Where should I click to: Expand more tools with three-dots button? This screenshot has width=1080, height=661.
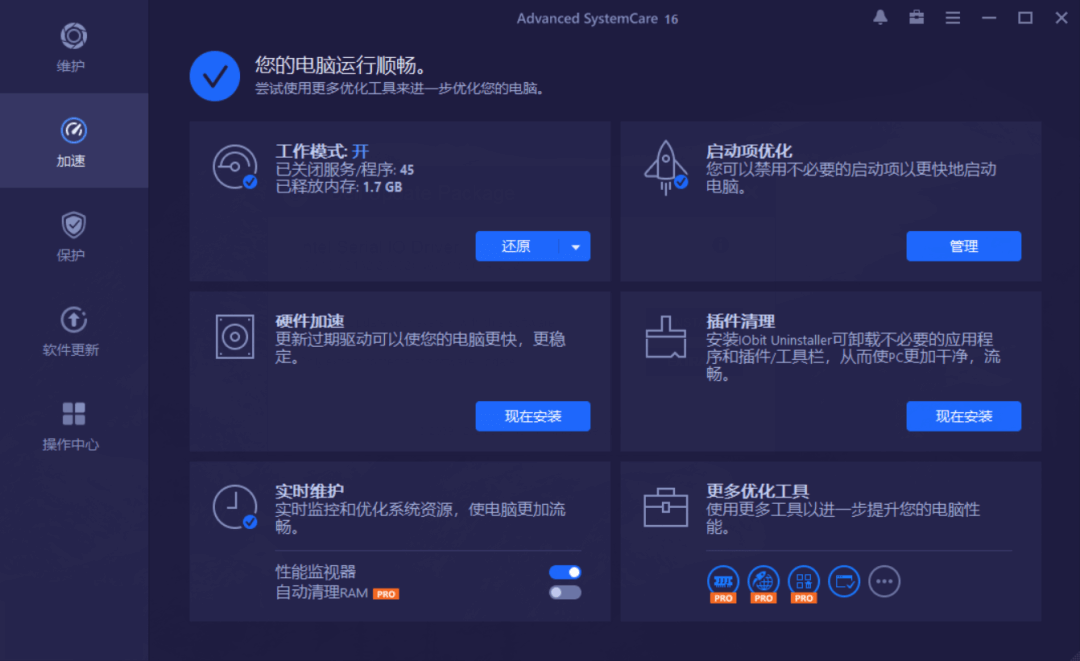point(884,580)
